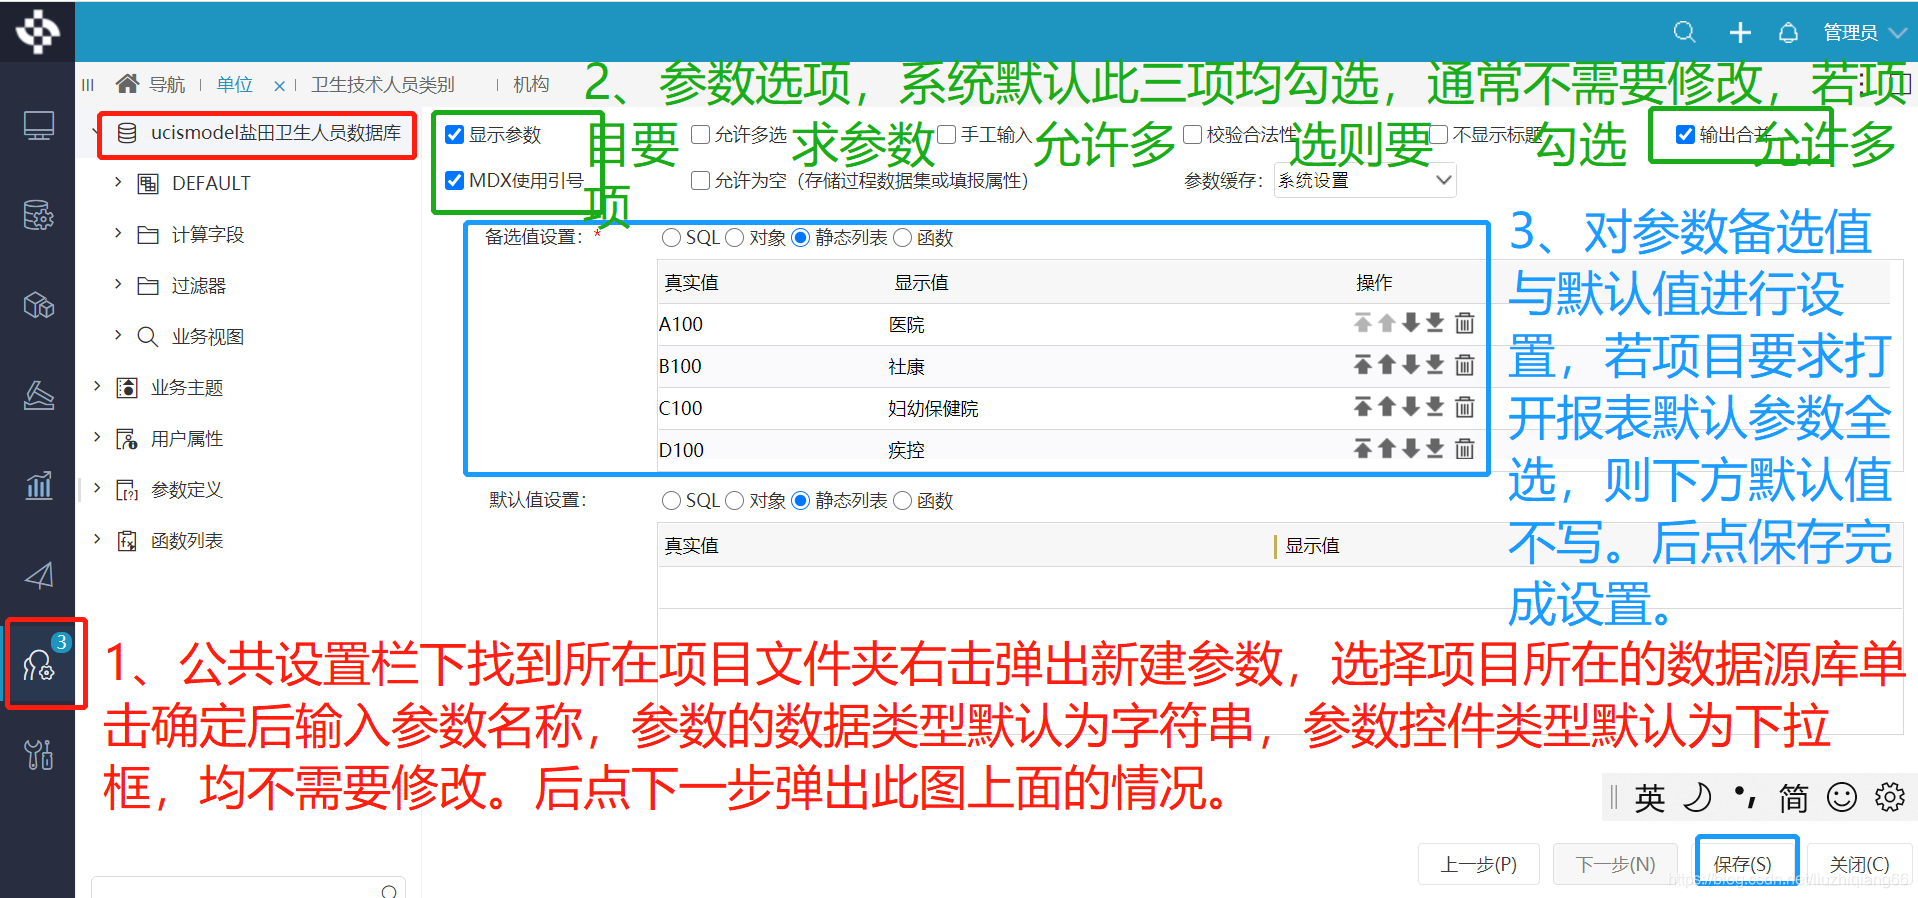Move the C100 妇幼保健院 row down one

[x=1410, y=407]
